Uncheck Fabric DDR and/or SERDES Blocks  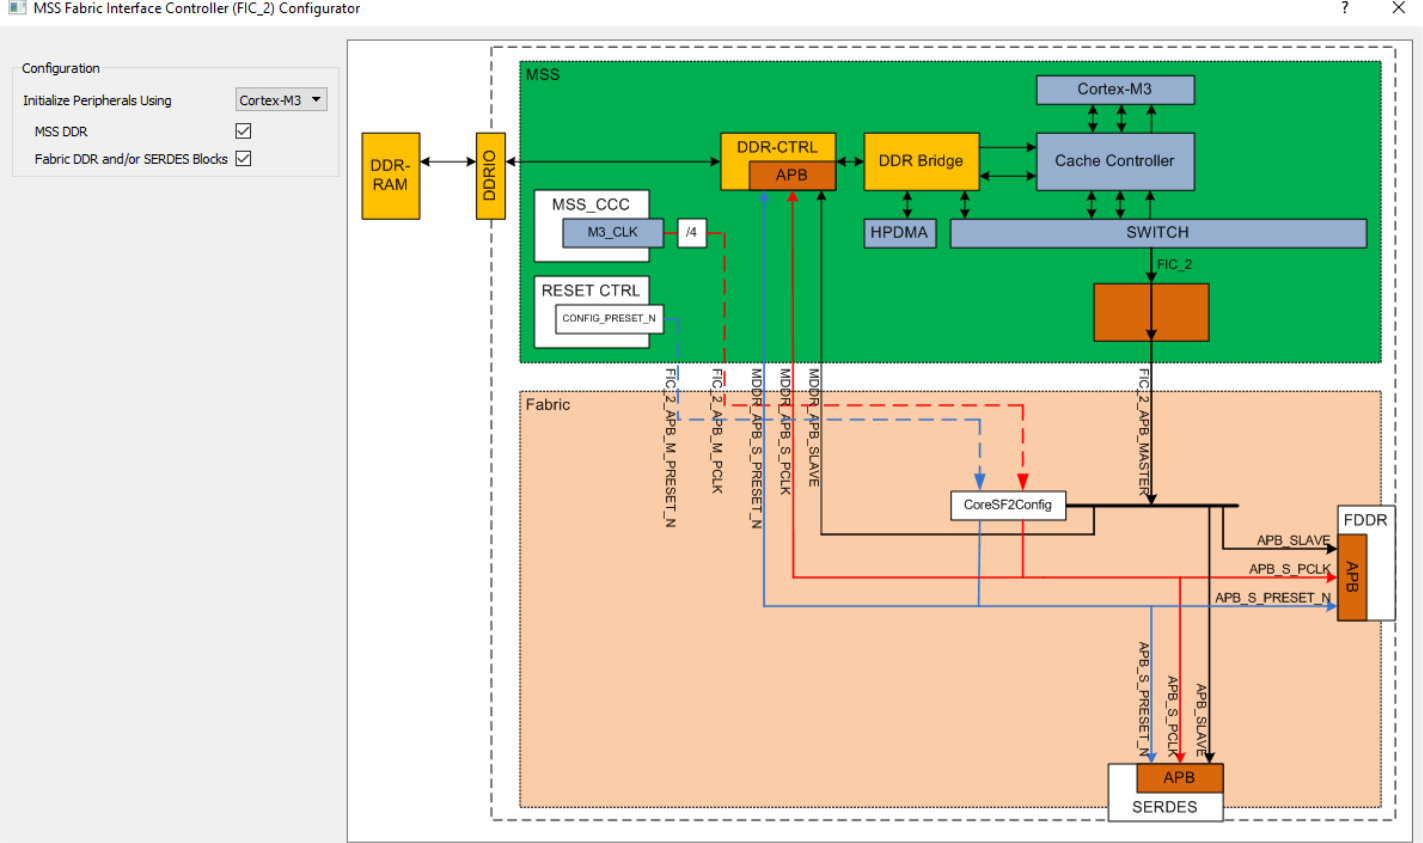pyautogui.click(x=242, y=158)
